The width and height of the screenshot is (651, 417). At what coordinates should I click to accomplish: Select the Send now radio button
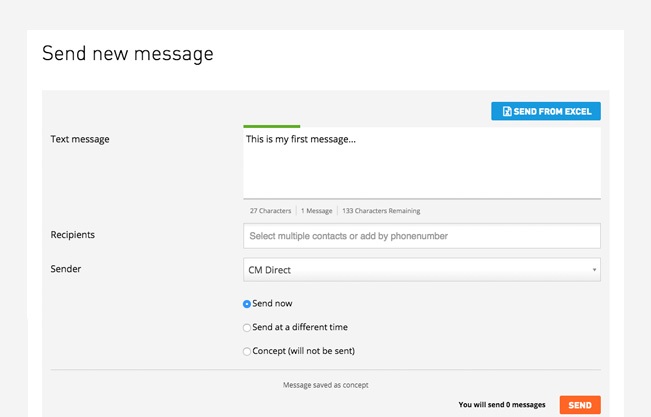coord(247,304)
